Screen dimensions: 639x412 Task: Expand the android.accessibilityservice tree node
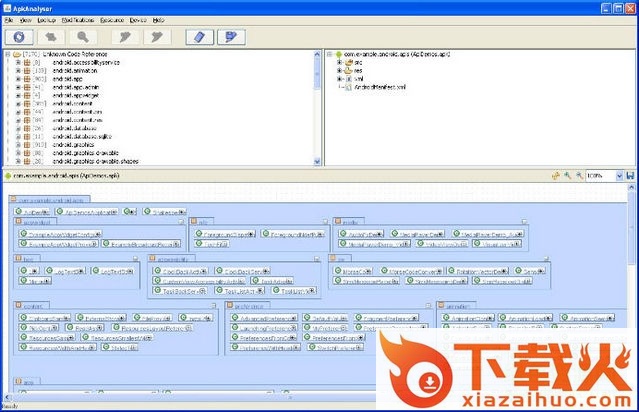tap(18, 62)
